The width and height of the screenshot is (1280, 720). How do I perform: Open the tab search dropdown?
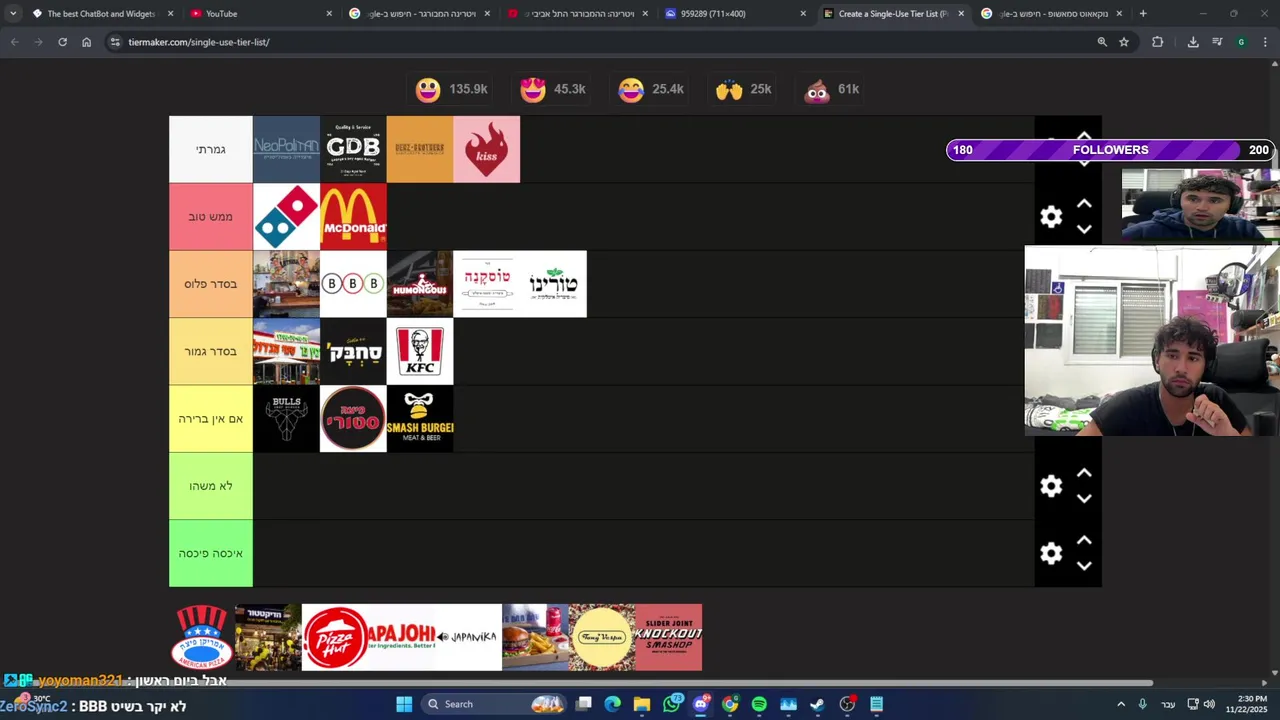pos(13,14)
